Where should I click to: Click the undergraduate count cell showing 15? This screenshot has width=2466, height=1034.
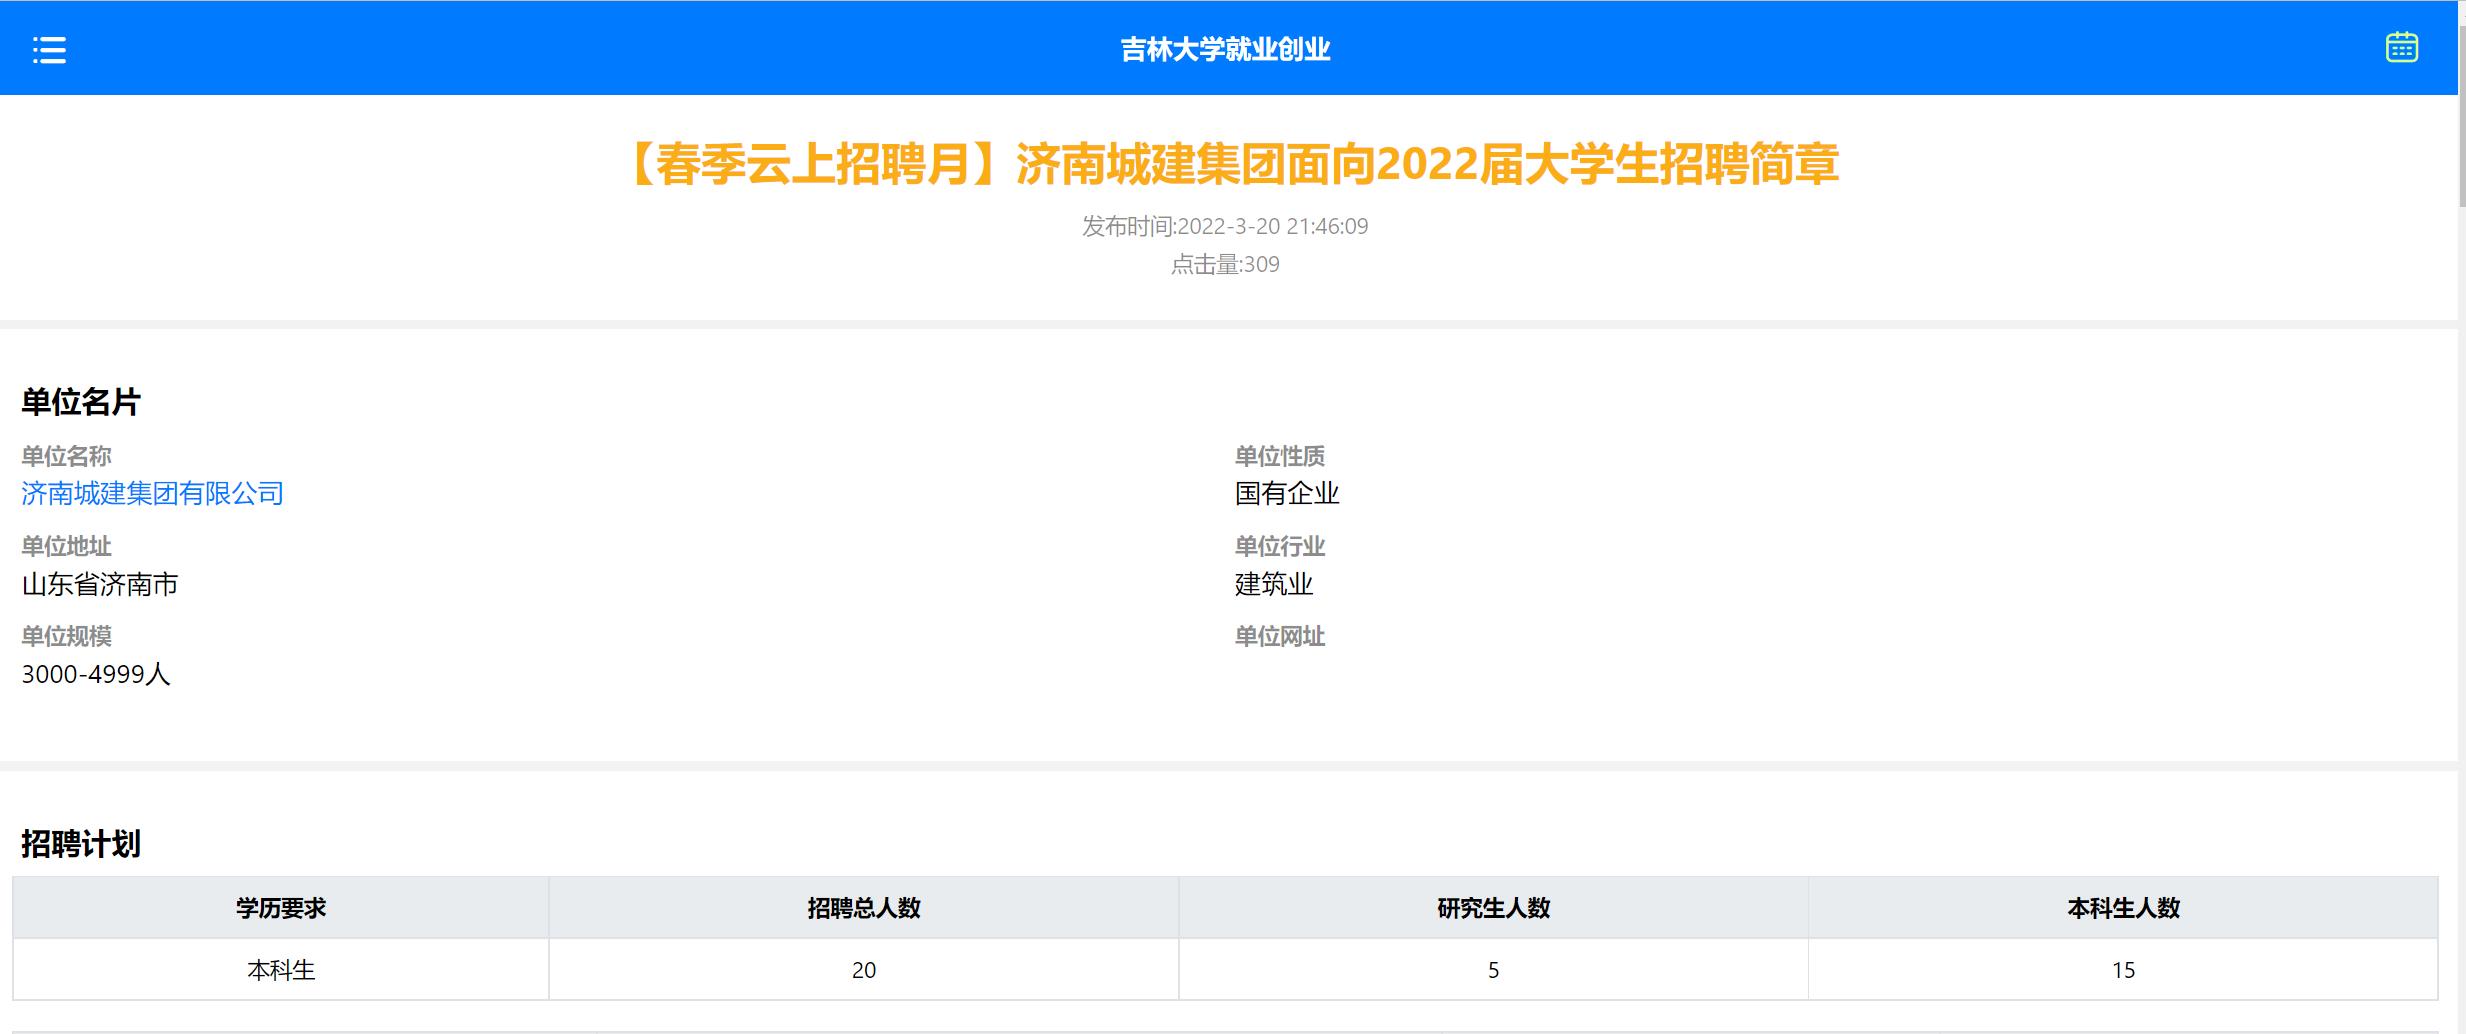tap(2123, 970)
